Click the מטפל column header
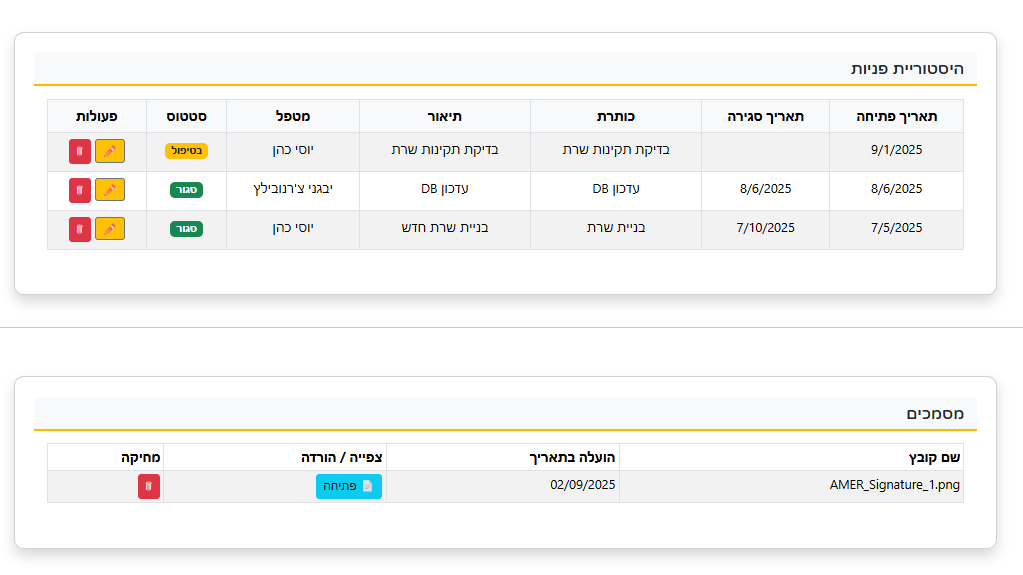 (293, 117)
